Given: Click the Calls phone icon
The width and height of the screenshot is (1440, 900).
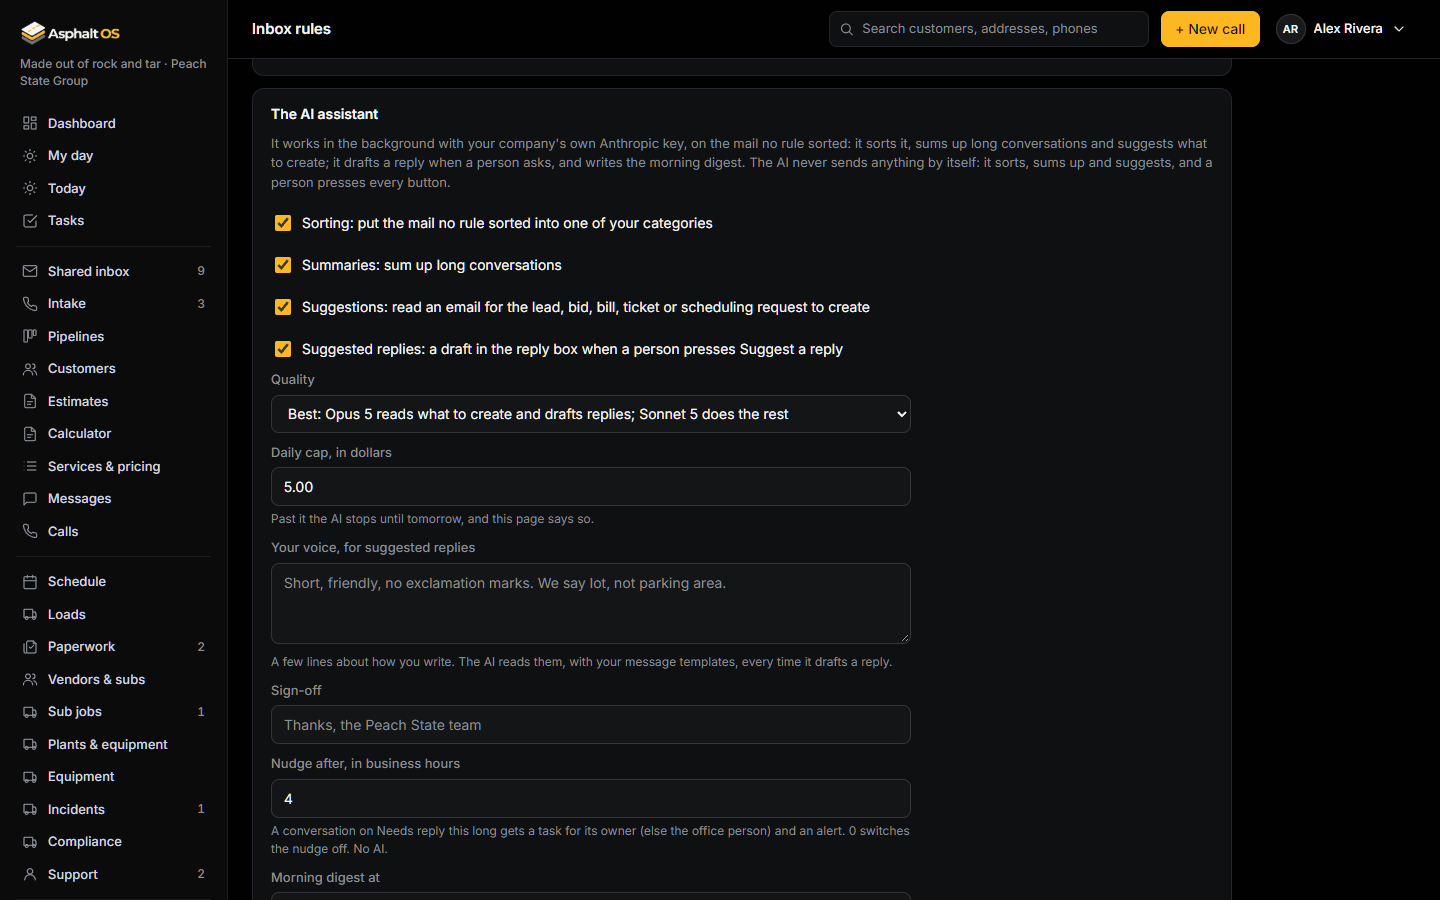Looking at the screenshot, I should 30,531.
